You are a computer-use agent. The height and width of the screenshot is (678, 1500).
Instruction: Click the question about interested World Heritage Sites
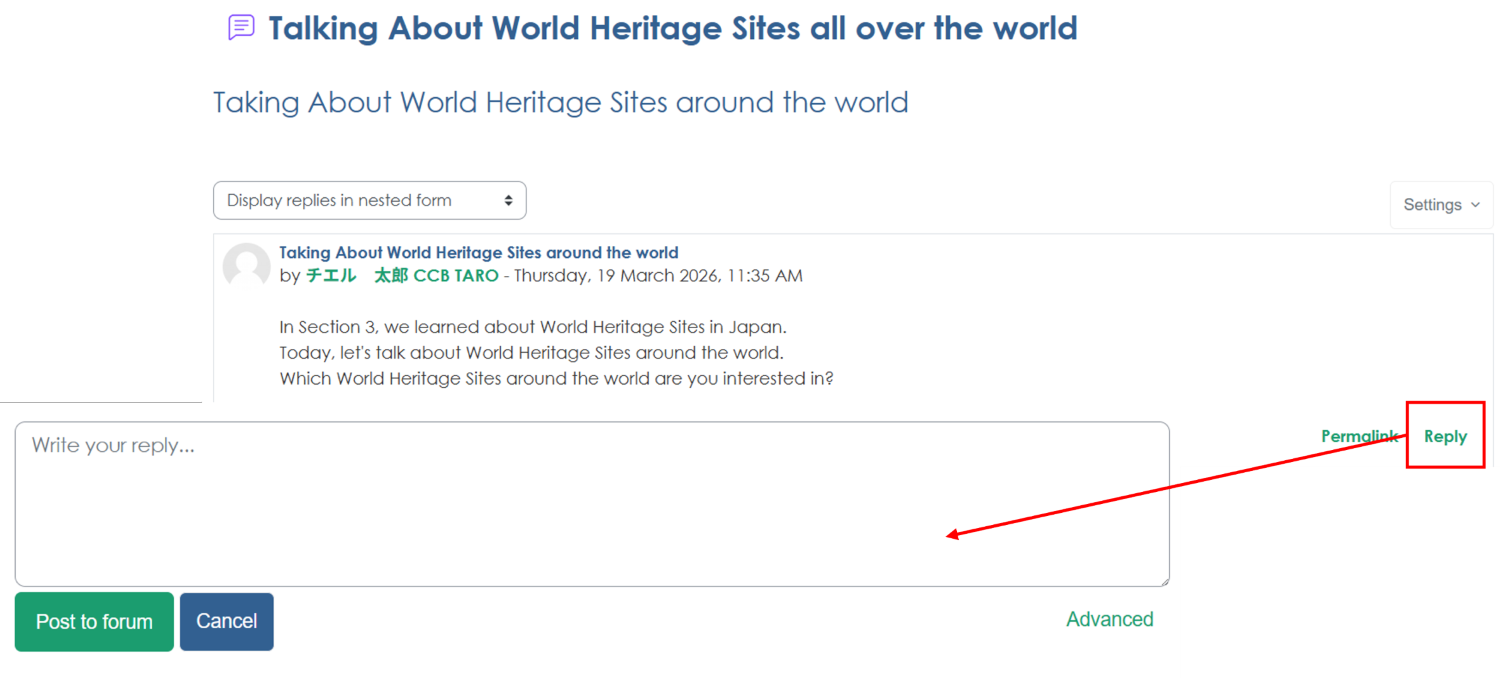[556, 379]
